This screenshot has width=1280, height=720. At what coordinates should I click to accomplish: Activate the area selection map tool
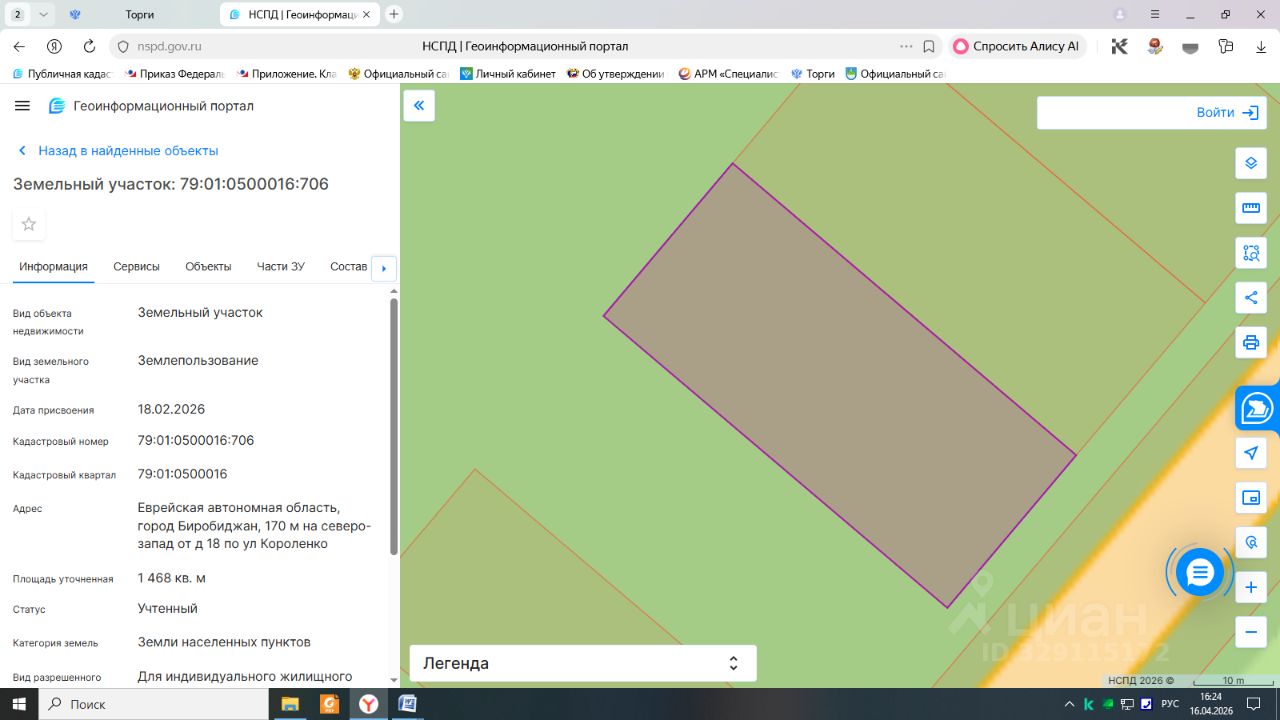[x=1251, y=253]
